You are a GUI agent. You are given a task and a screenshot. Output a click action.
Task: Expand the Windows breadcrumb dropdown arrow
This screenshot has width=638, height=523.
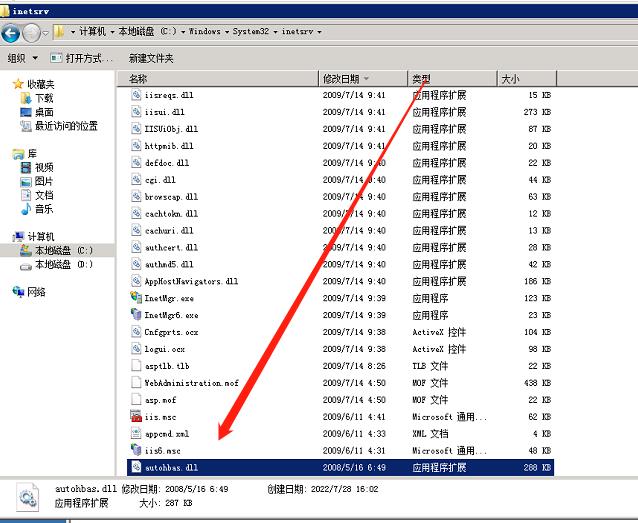click(227, 32)
